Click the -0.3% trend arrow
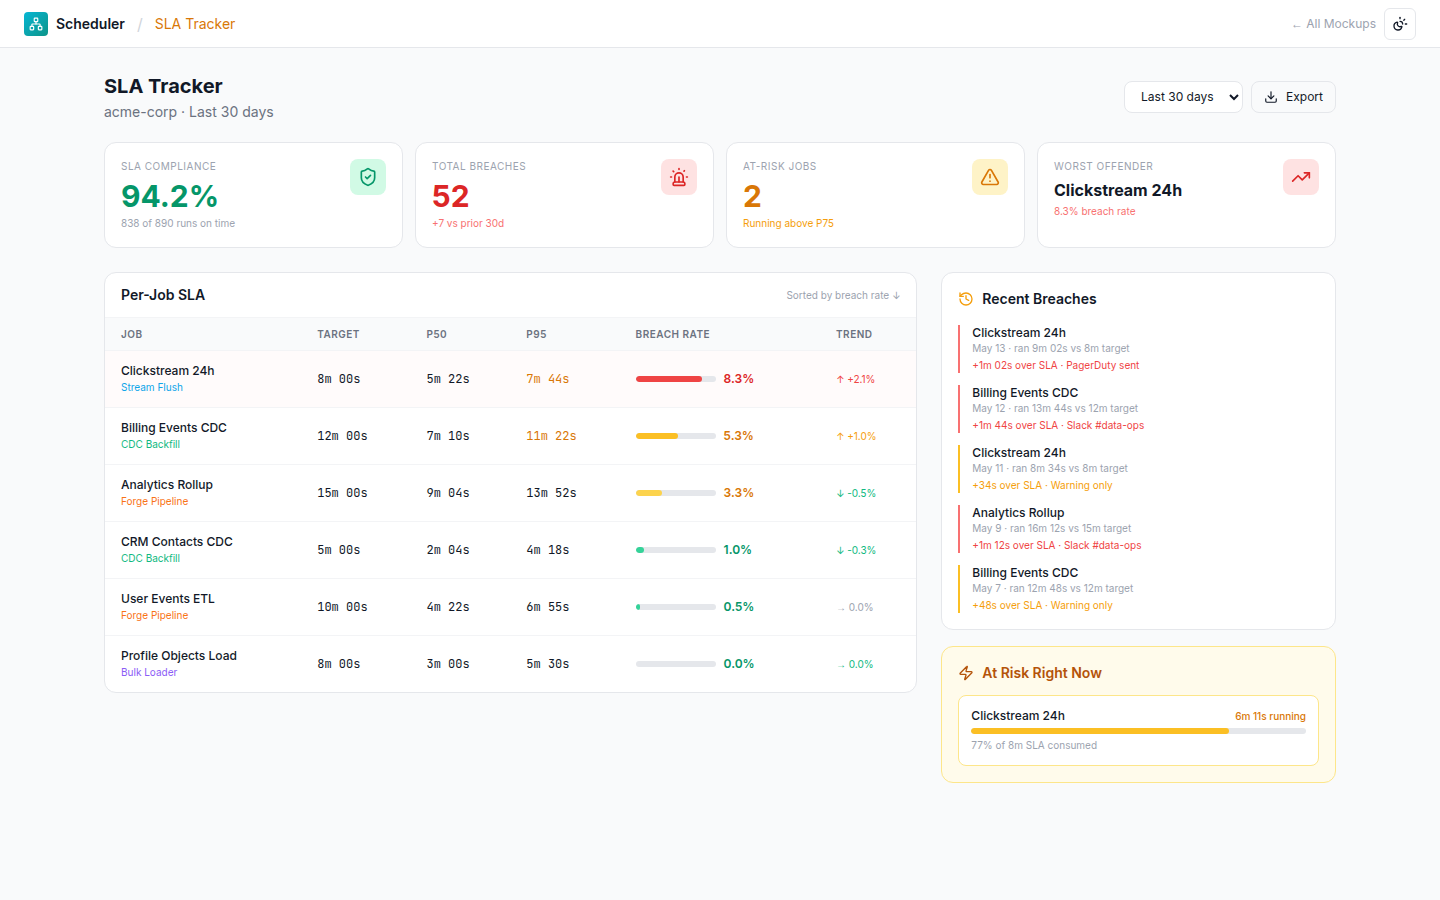The width and height of the screenshot is (1440, 900). [855, 551]
